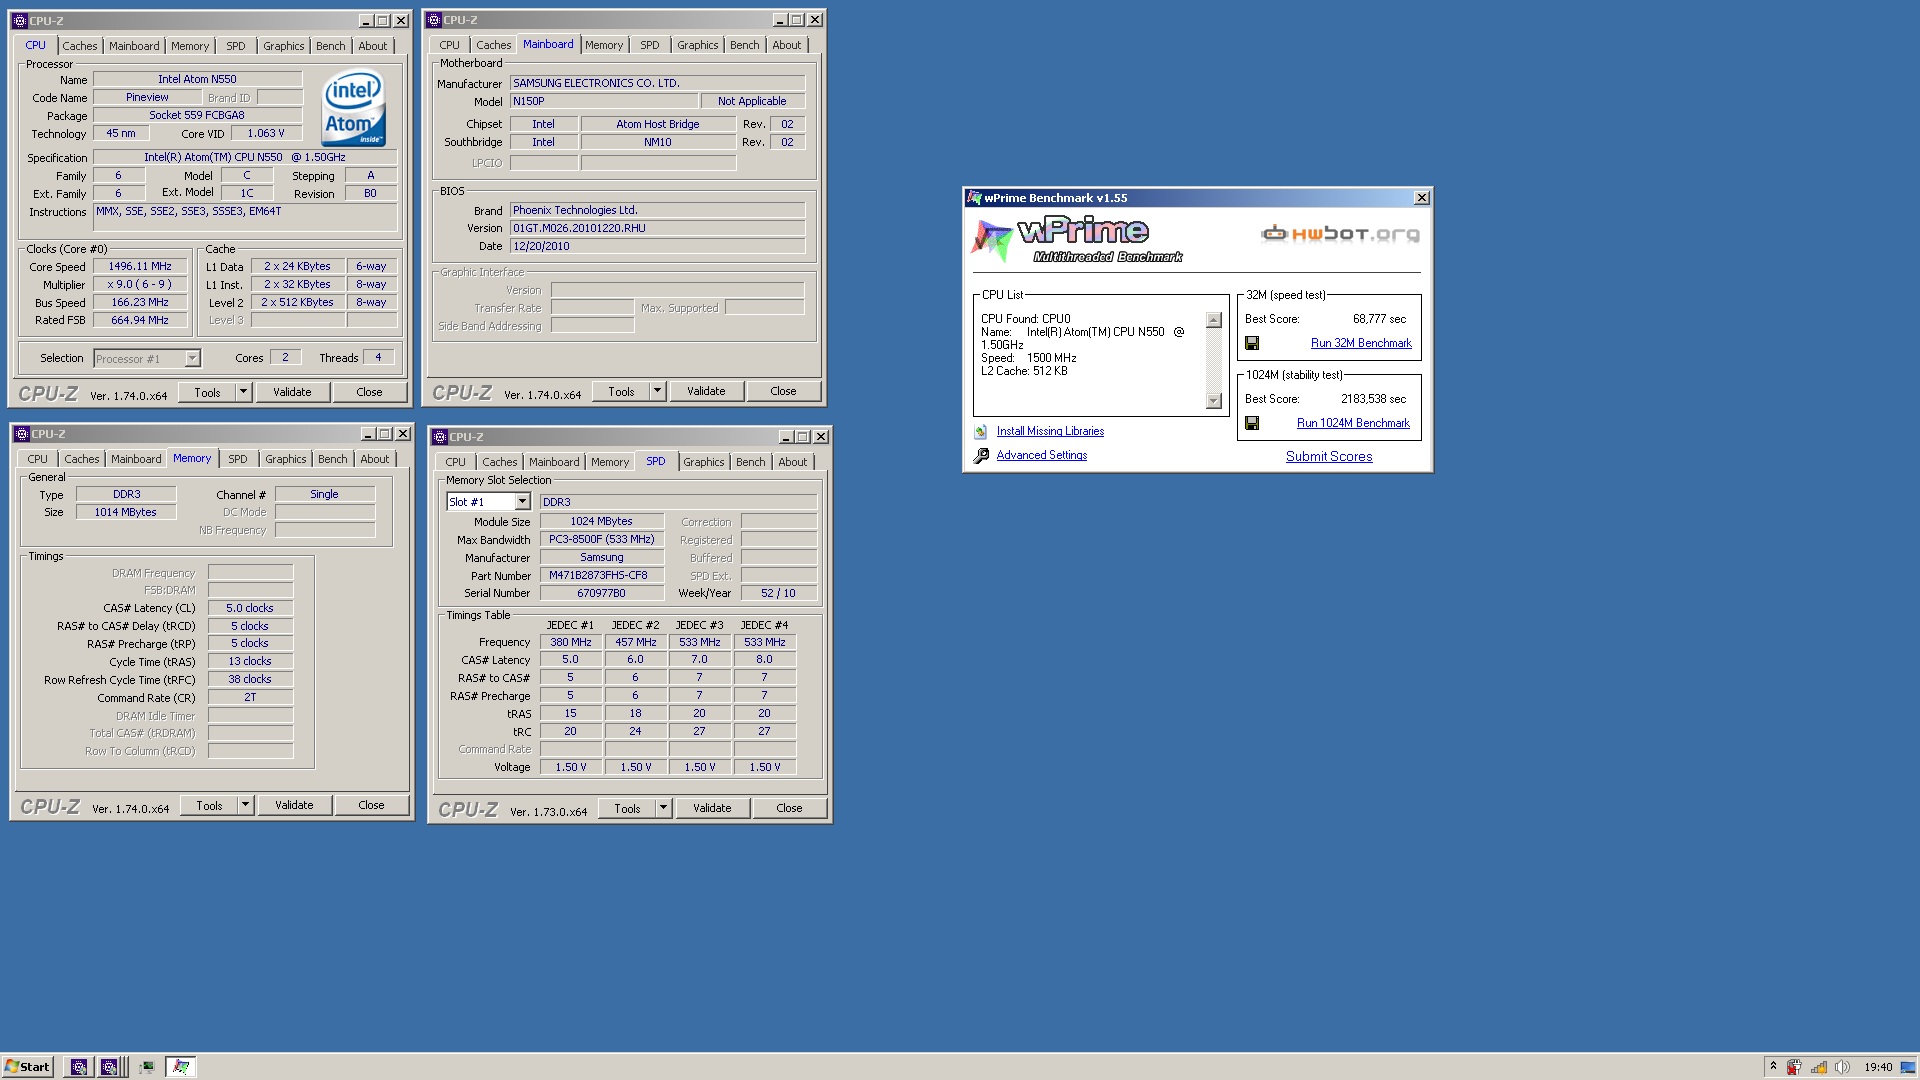Click the save icon under 1024M stability test
1920x1080 pixels.
(x=1252, y=423)
